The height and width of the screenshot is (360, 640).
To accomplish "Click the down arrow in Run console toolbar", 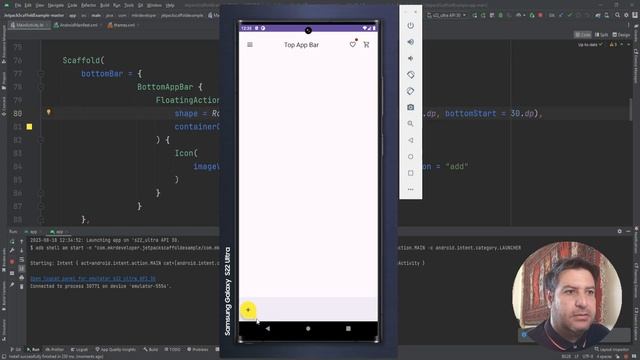I will tap(22, 250).
